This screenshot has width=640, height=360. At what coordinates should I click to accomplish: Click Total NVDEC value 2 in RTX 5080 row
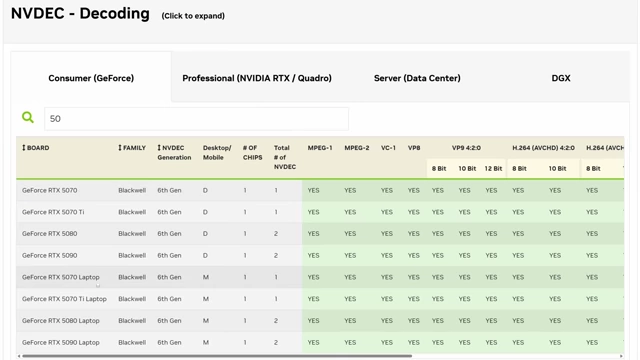pyautogui.click(x=276, y=233)
